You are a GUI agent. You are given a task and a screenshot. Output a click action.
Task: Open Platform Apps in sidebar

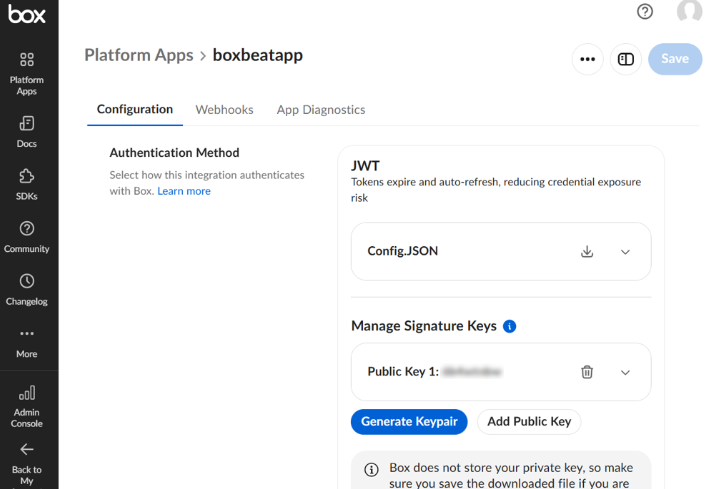pos(27,73)
